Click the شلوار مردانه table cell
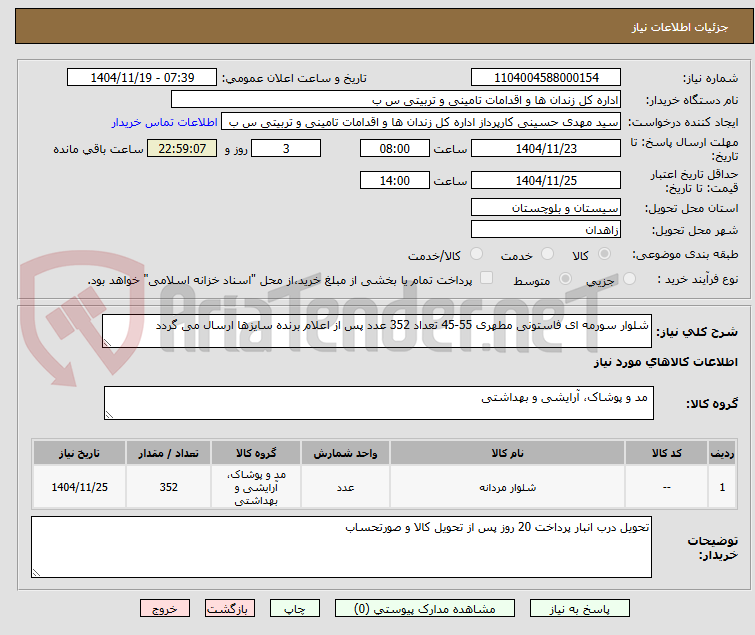 click(508, 487)
